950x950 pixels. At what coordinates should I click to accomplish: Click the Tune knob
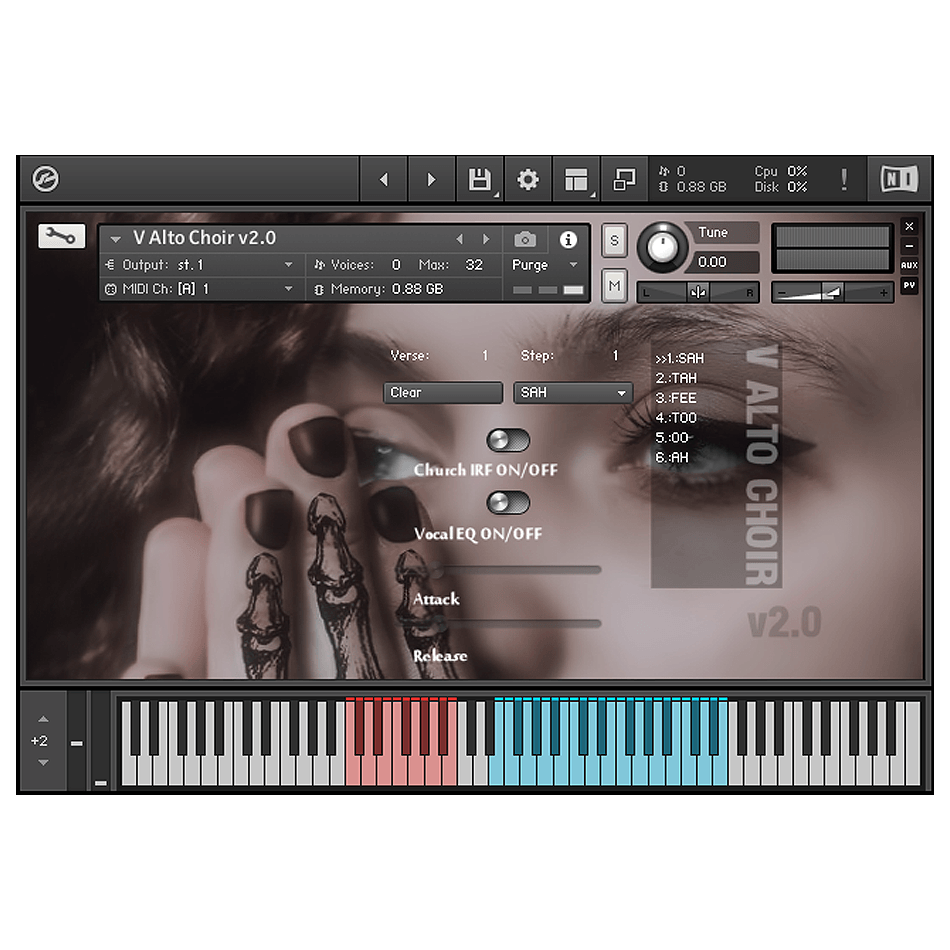tap(662, 247)
